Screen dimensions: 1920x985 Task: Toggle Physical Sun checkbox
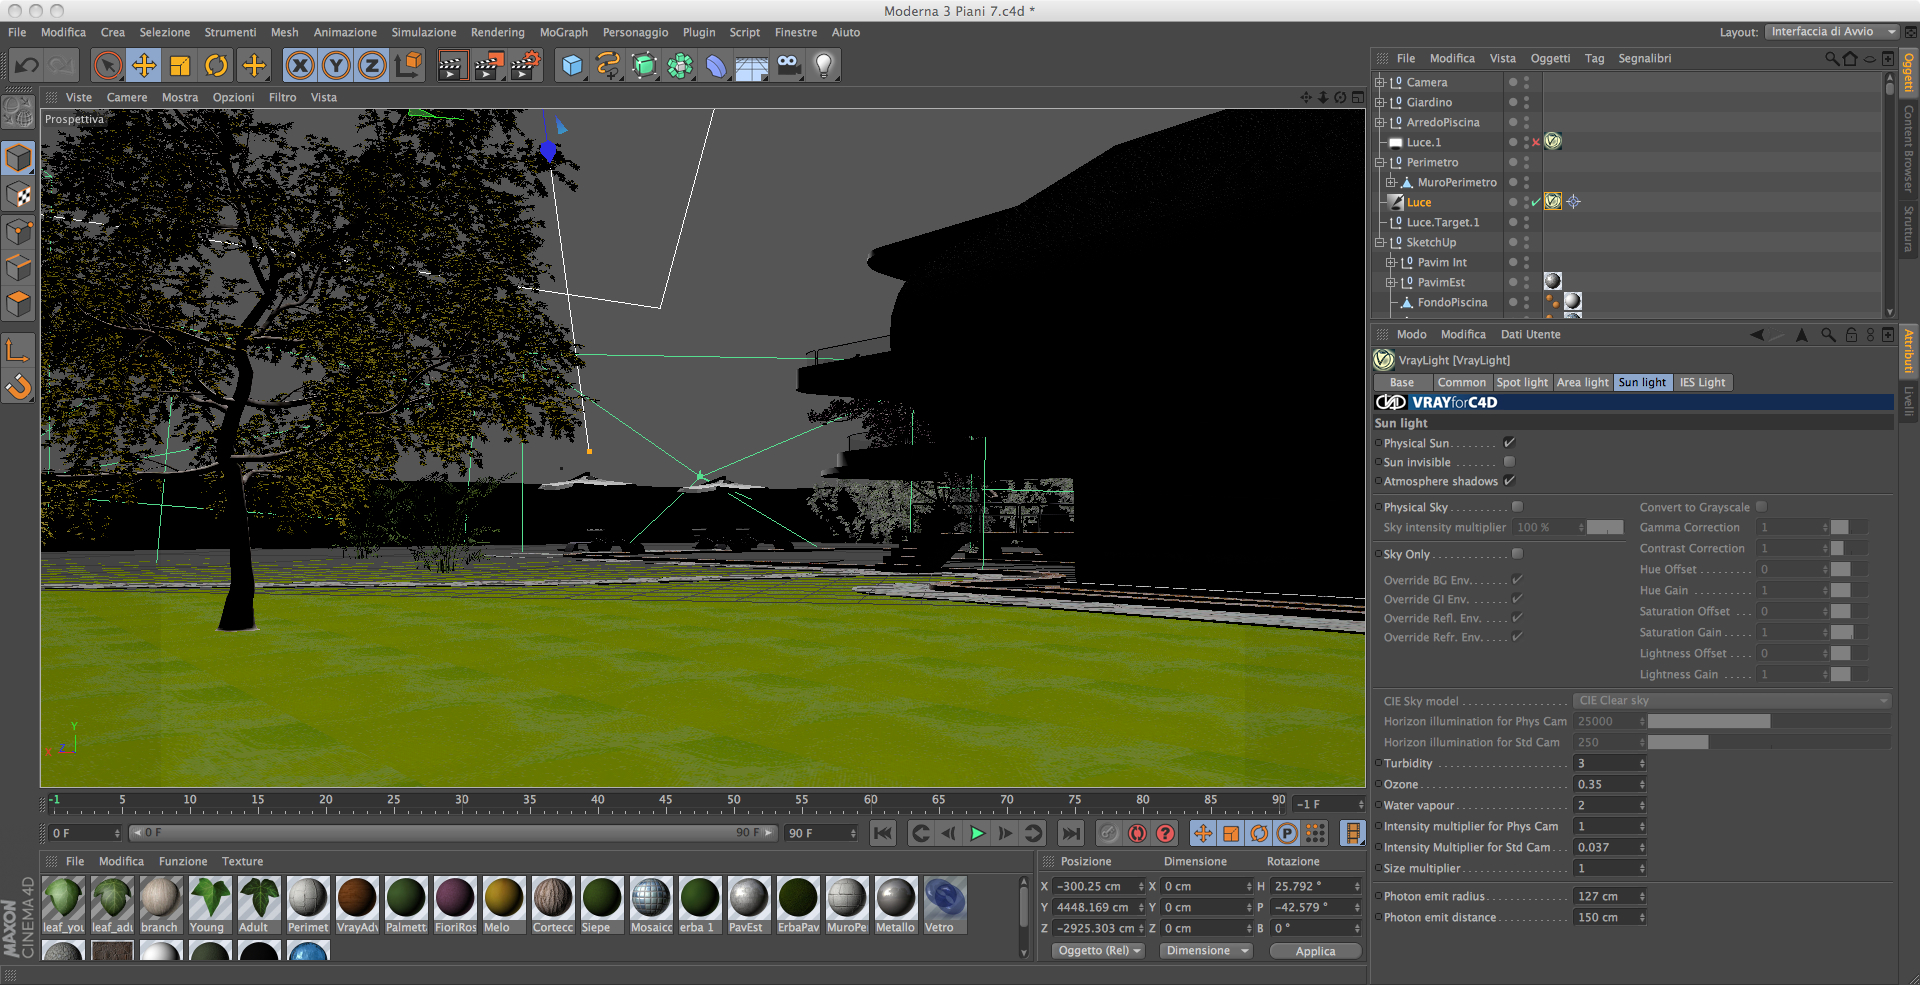1510,443
